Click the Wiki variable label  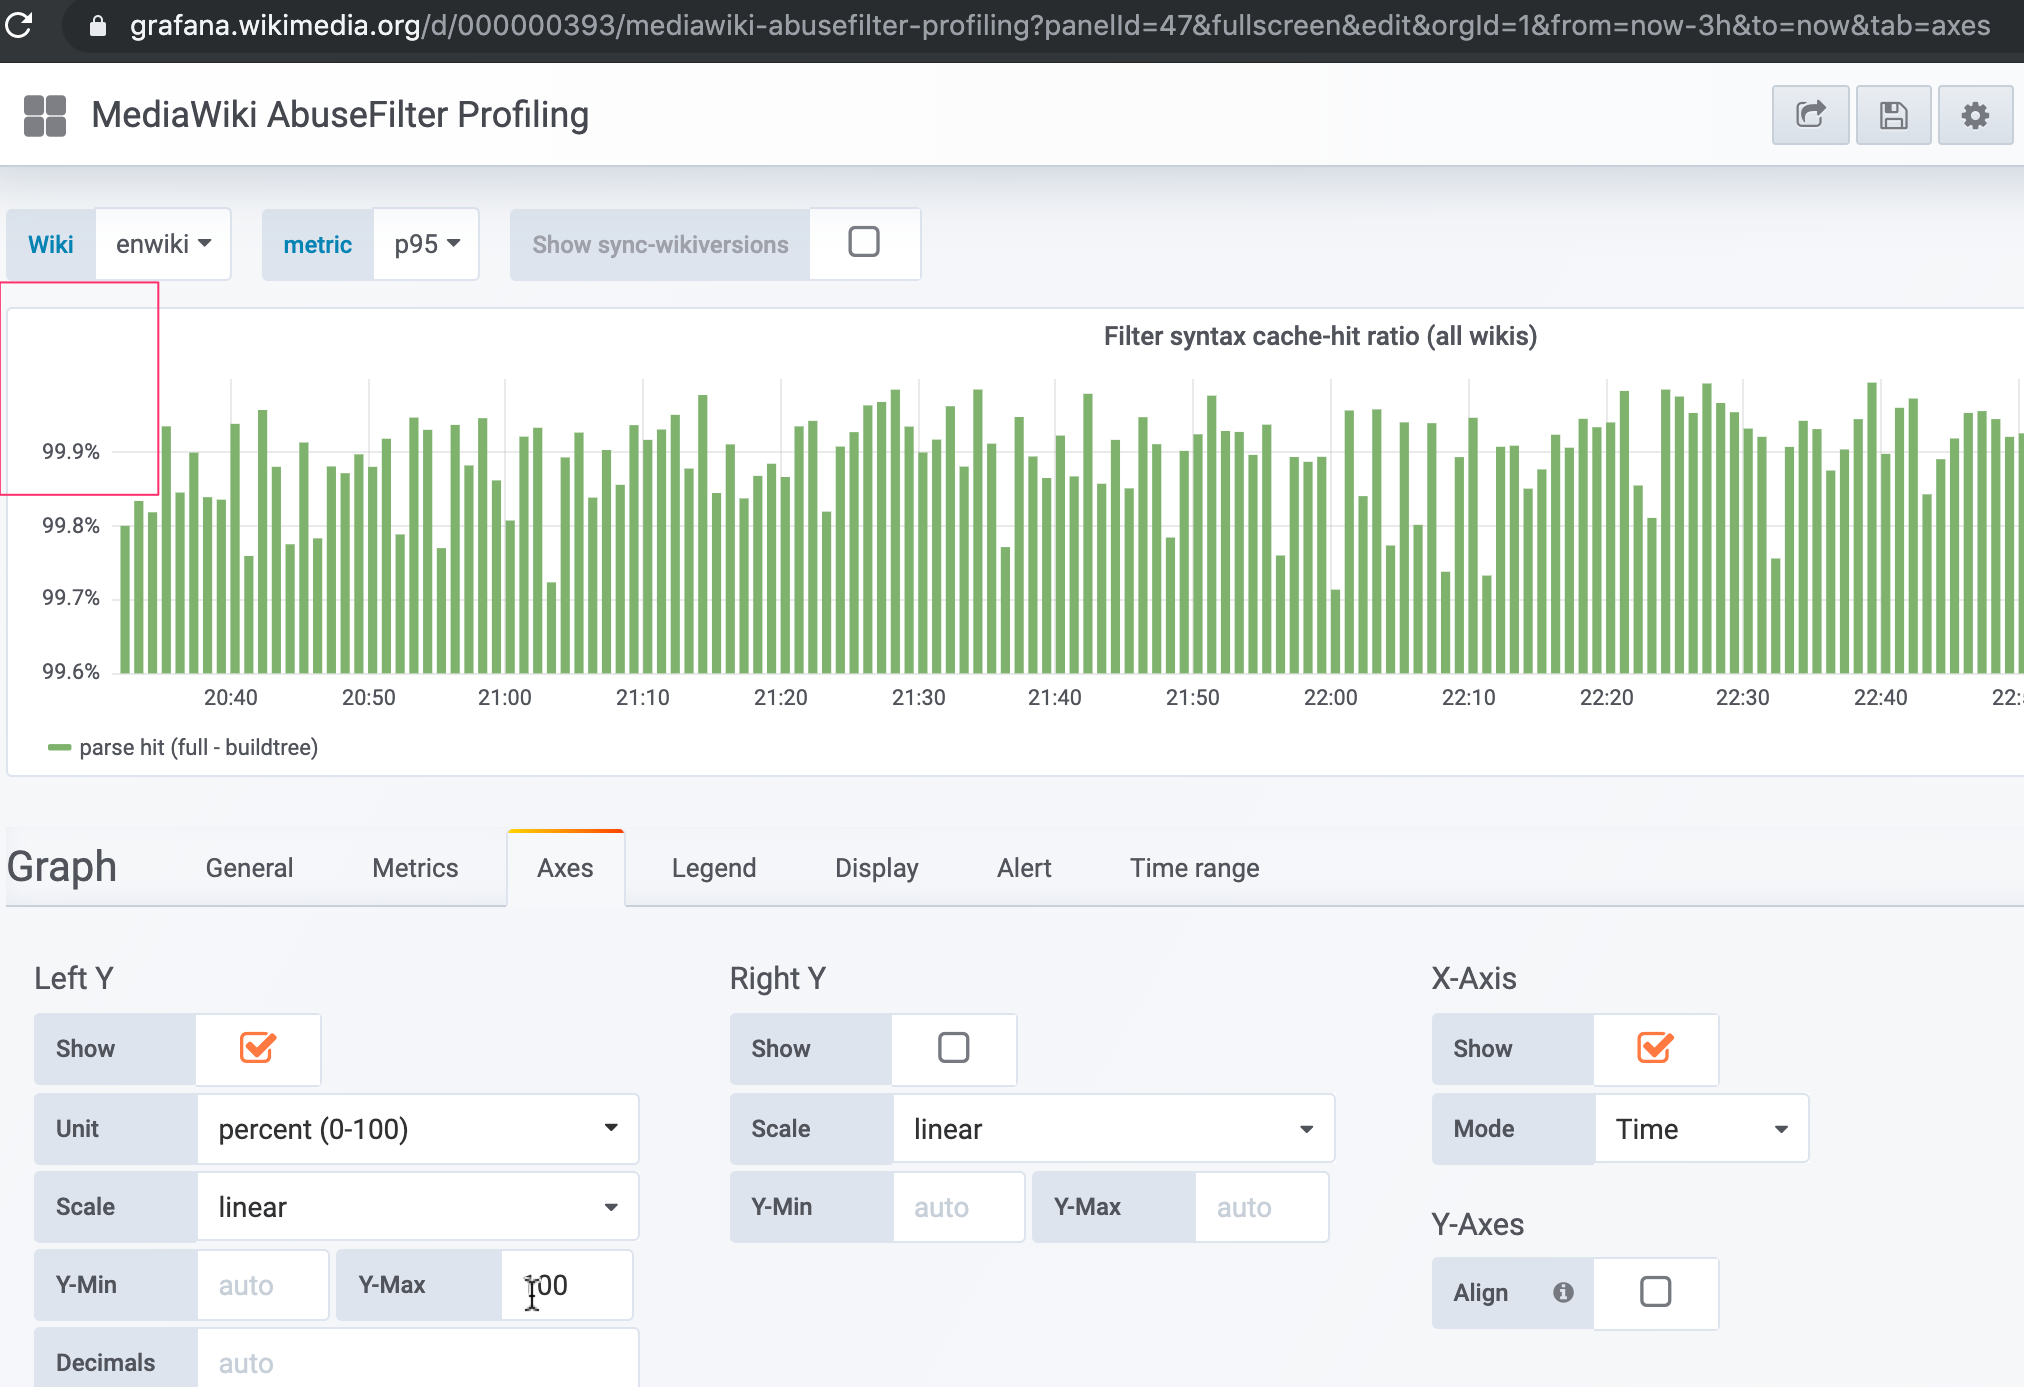click(51, 243)
